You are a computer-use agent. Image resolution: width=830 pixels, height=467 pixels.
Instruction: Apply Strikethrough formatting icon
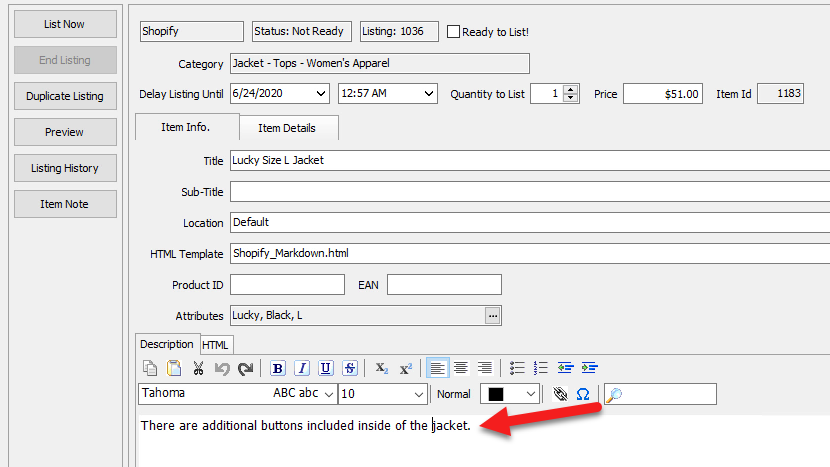[350, 368]
